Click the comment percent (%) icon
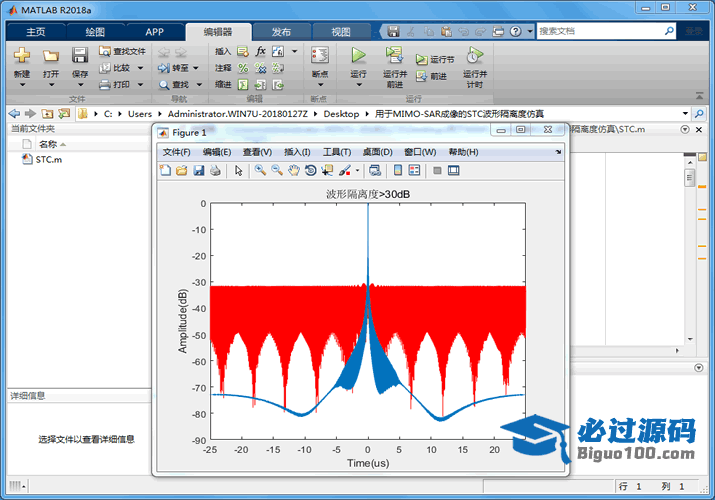This screenshot has width=715, height=500. pyautogui.click(x=243, y=68)
